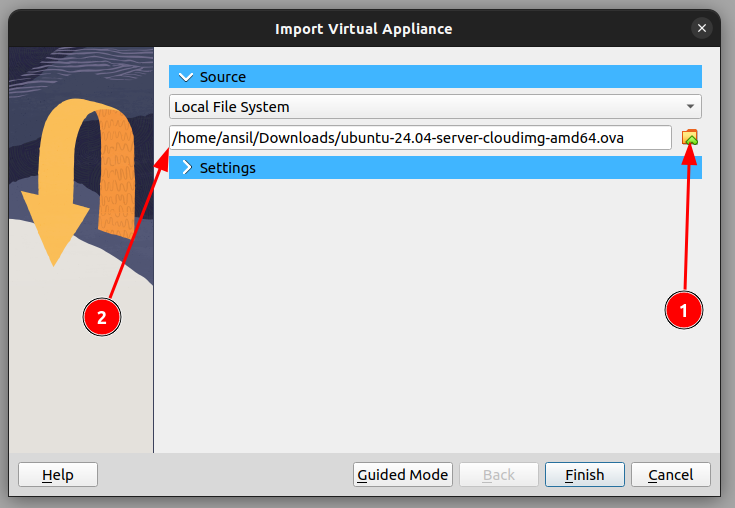Click the red circle numbered 2
735x508 pixels.
[101, 317]
